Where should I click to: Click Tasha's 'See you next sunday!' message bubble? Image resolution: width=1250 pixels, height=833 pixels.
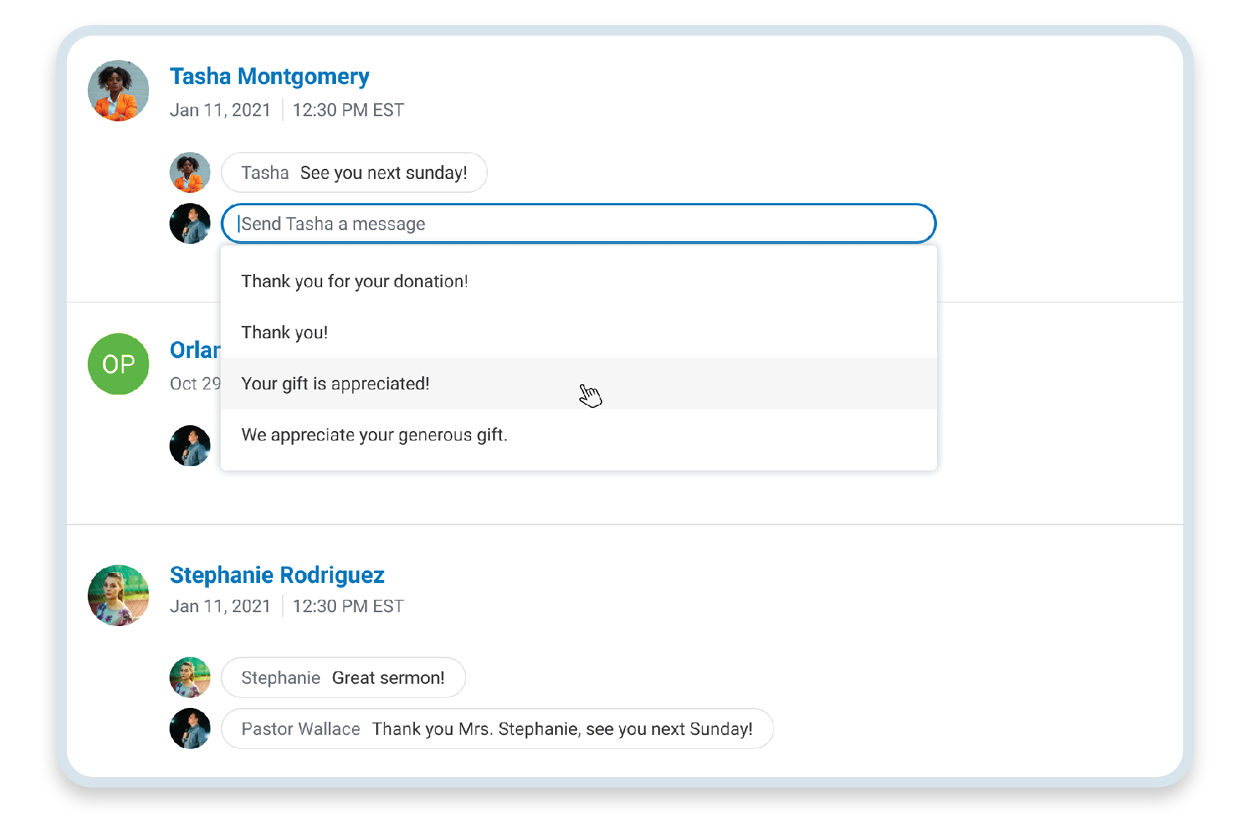(x=354, y=173)
